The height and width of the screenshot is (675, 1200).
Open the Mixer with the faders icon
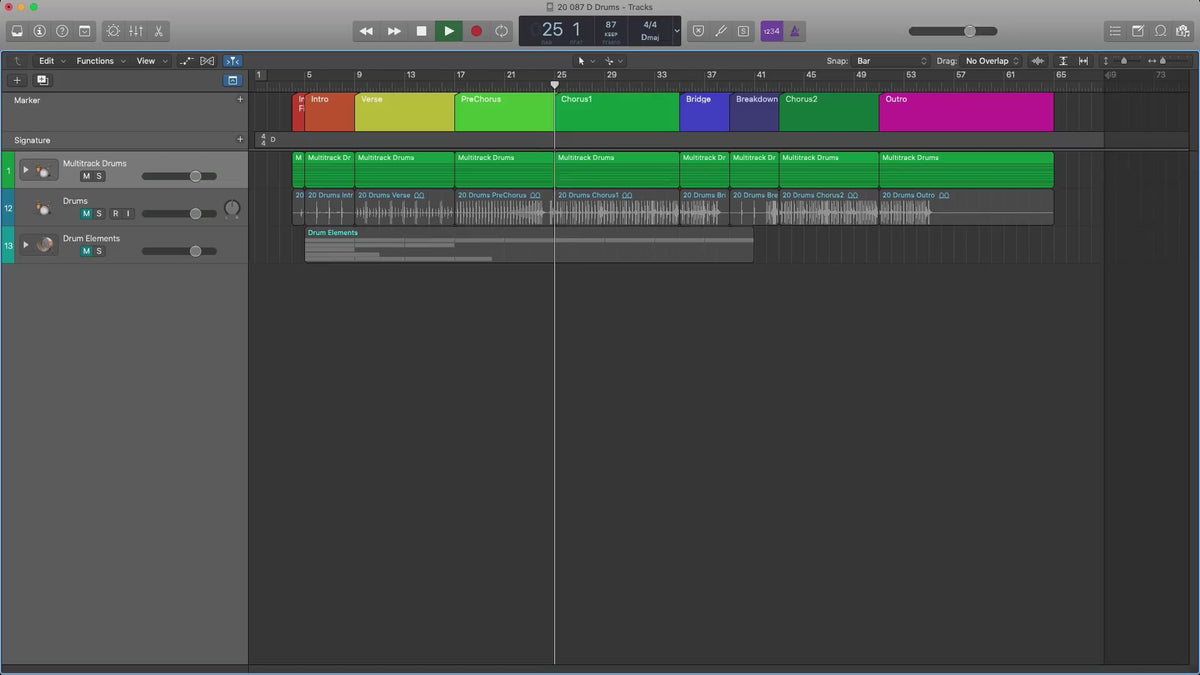click(x=136, y=31)
